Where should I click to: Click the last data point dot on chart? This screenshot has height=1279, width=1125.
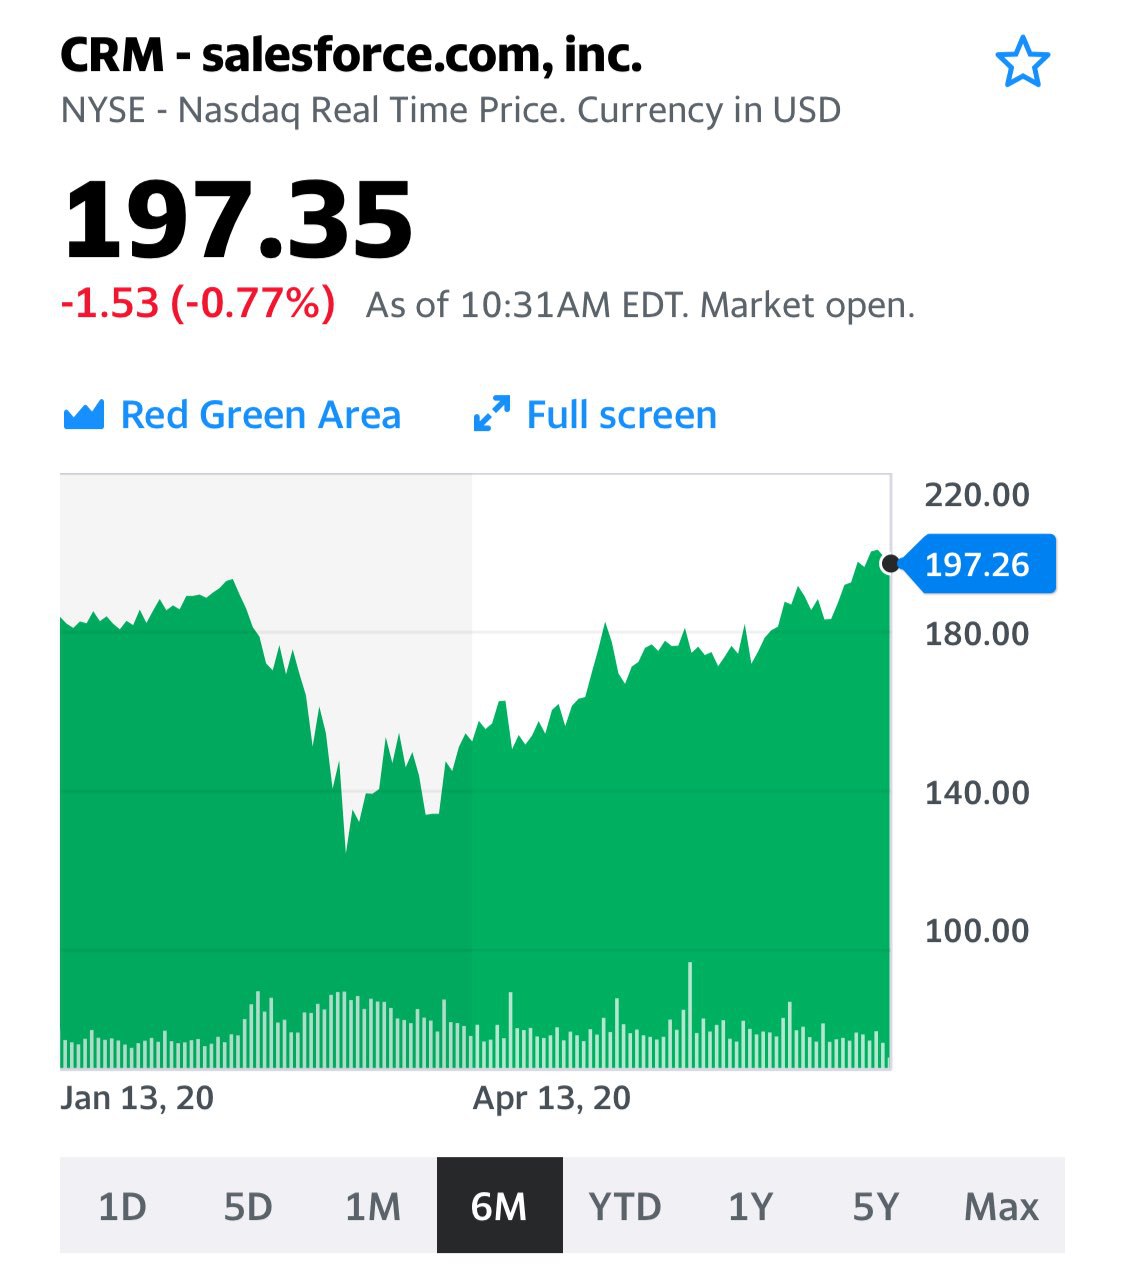tap(889, 565)
